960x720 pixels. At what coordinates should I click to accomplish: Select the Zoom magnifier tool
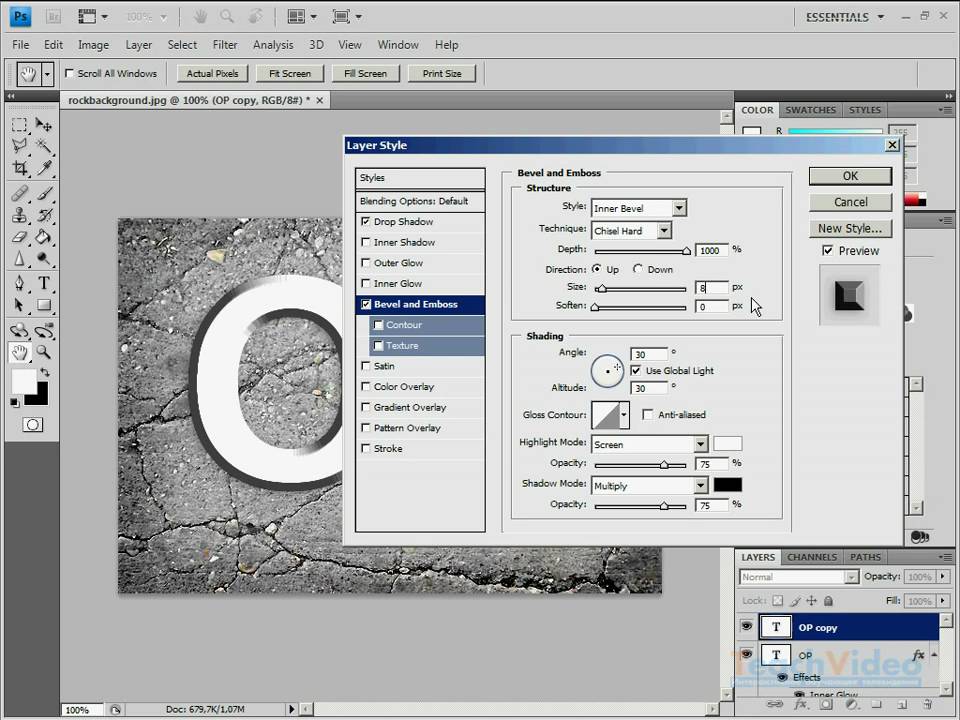click(44, 352)
